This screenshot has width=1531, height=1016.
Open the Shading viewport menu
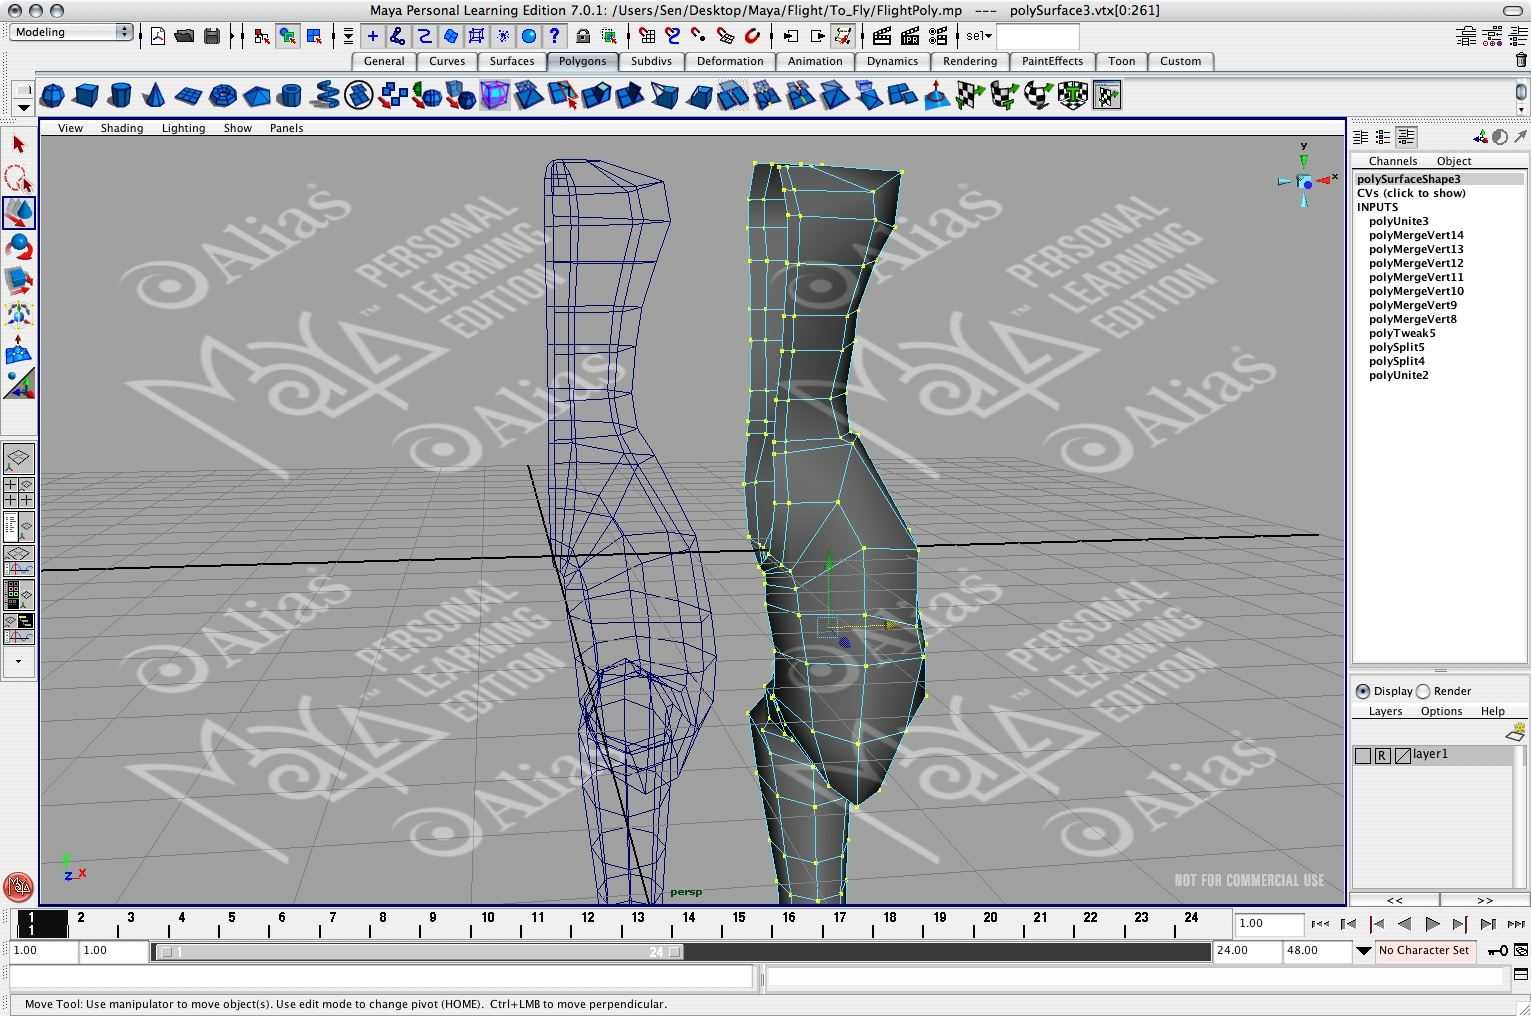[x=121, y=128]
